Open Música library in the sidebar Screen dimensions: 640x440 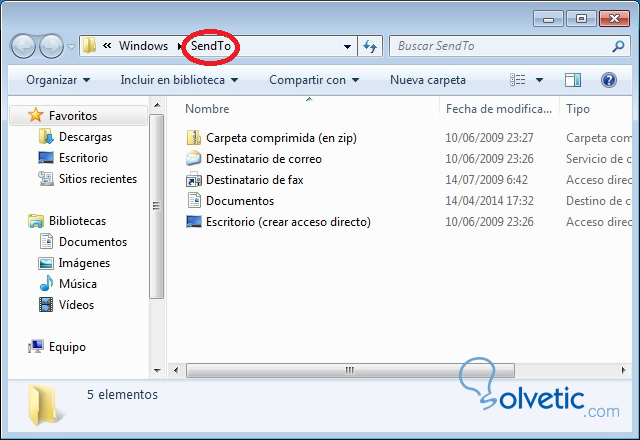pyautogui.click(x=78, y=284)
